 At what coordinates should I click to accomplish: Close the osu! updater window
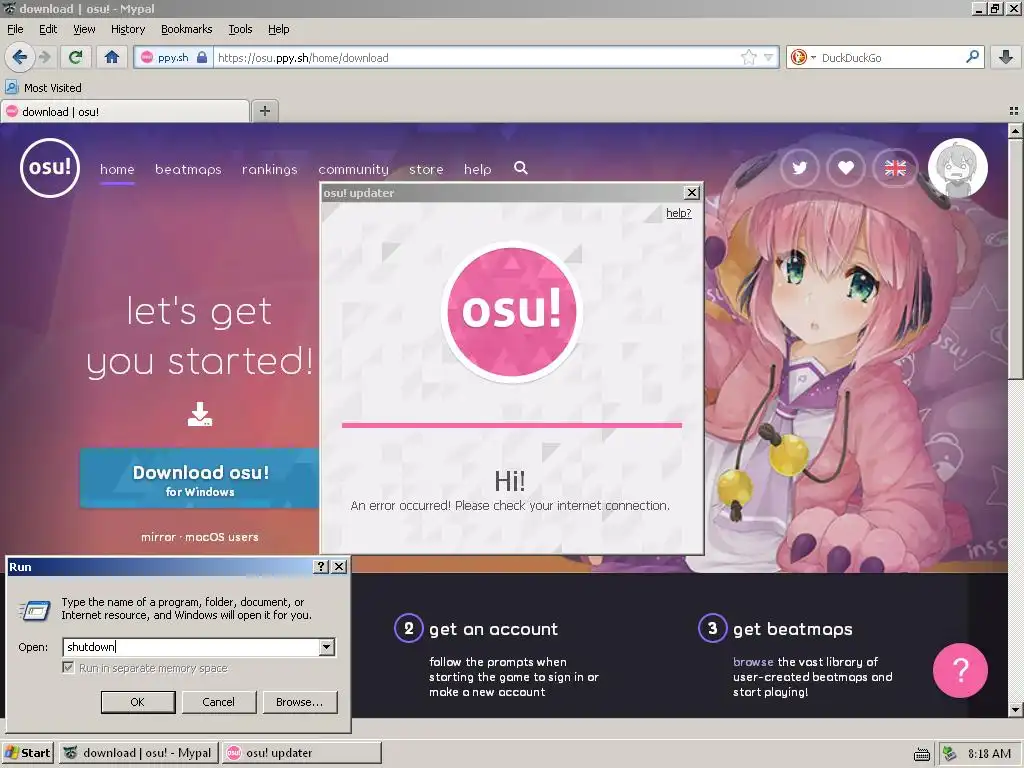tap(692, 193)
